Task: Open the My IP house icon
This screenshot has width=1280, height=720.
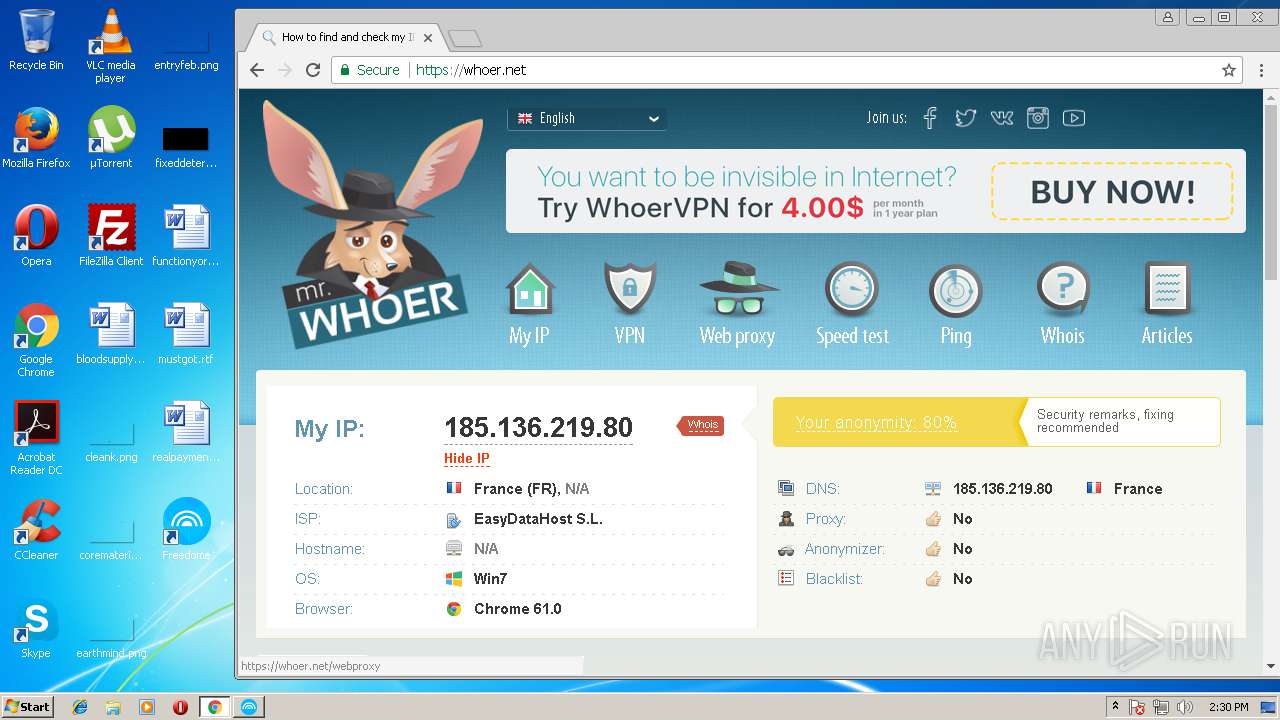Action: (x=529, y=290)
